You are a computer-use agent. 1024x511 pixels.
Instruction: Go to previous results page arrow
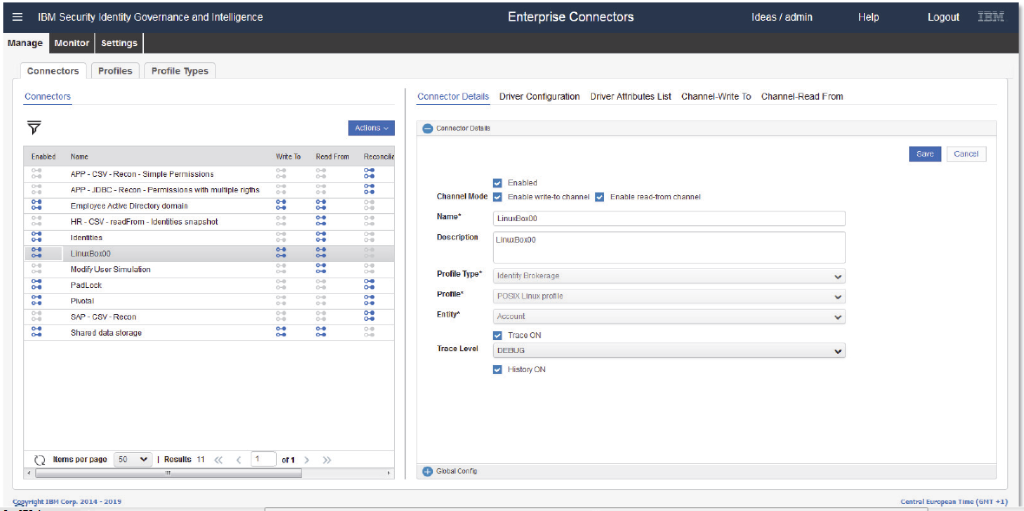(238, 460)
